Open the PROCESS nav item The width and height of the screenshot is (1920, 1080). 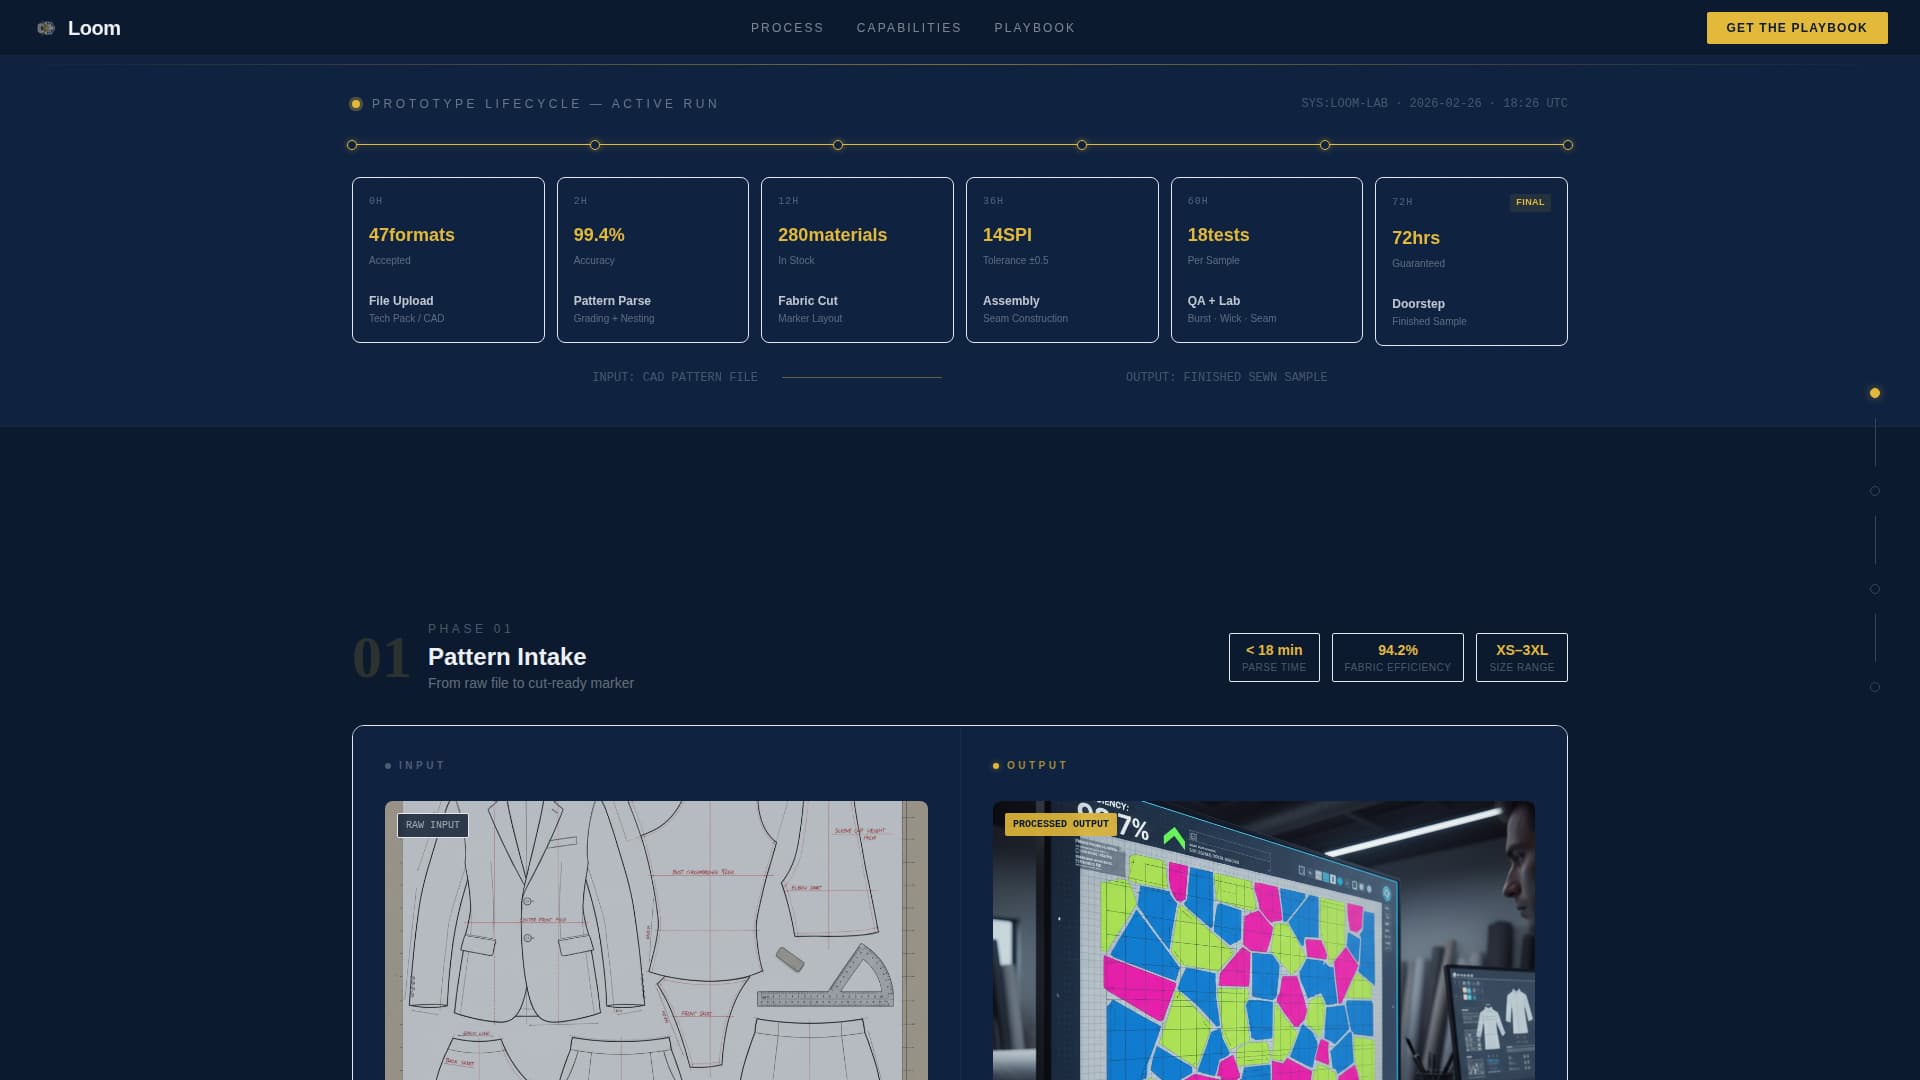tap(787, 27)
